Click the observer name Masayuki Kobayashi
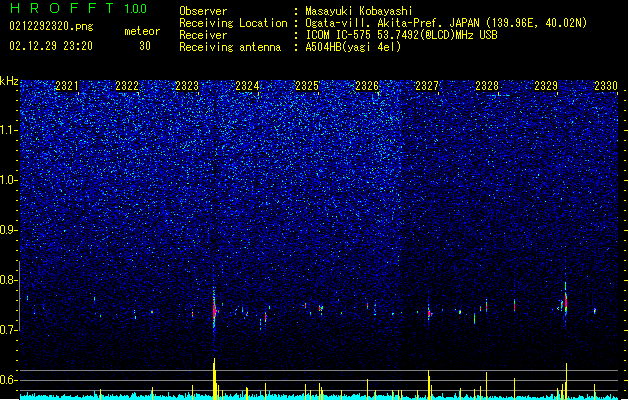The height and width of the screenshot is (400, 629). [x=359, y=11]
